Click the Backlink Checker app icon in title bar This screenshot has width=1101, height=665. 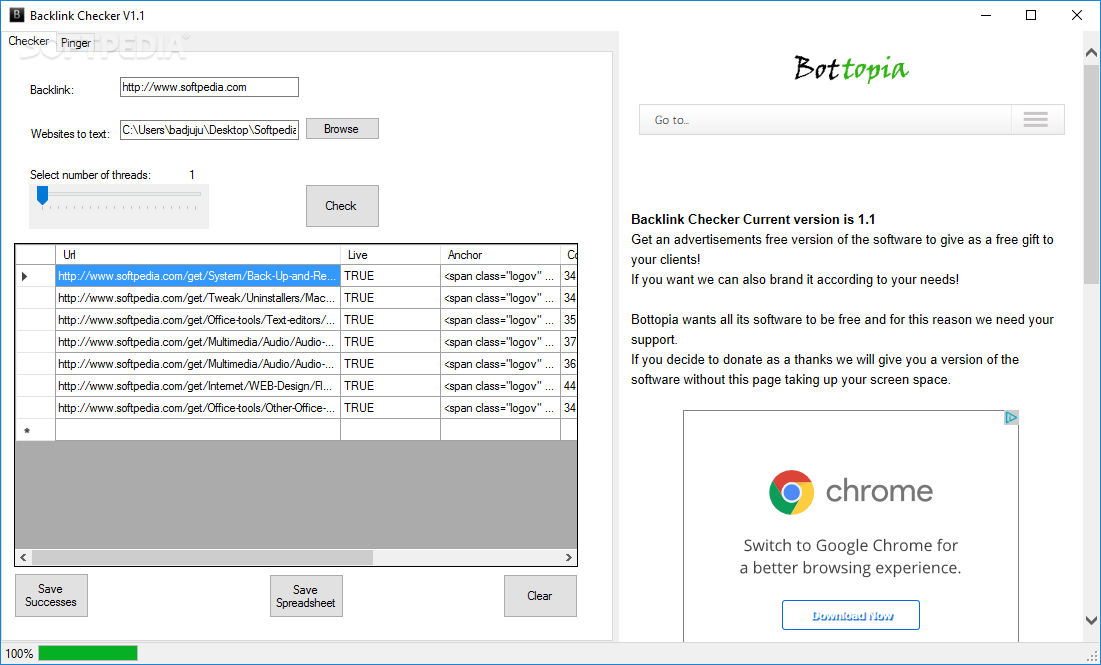click(x=16, y=15)
